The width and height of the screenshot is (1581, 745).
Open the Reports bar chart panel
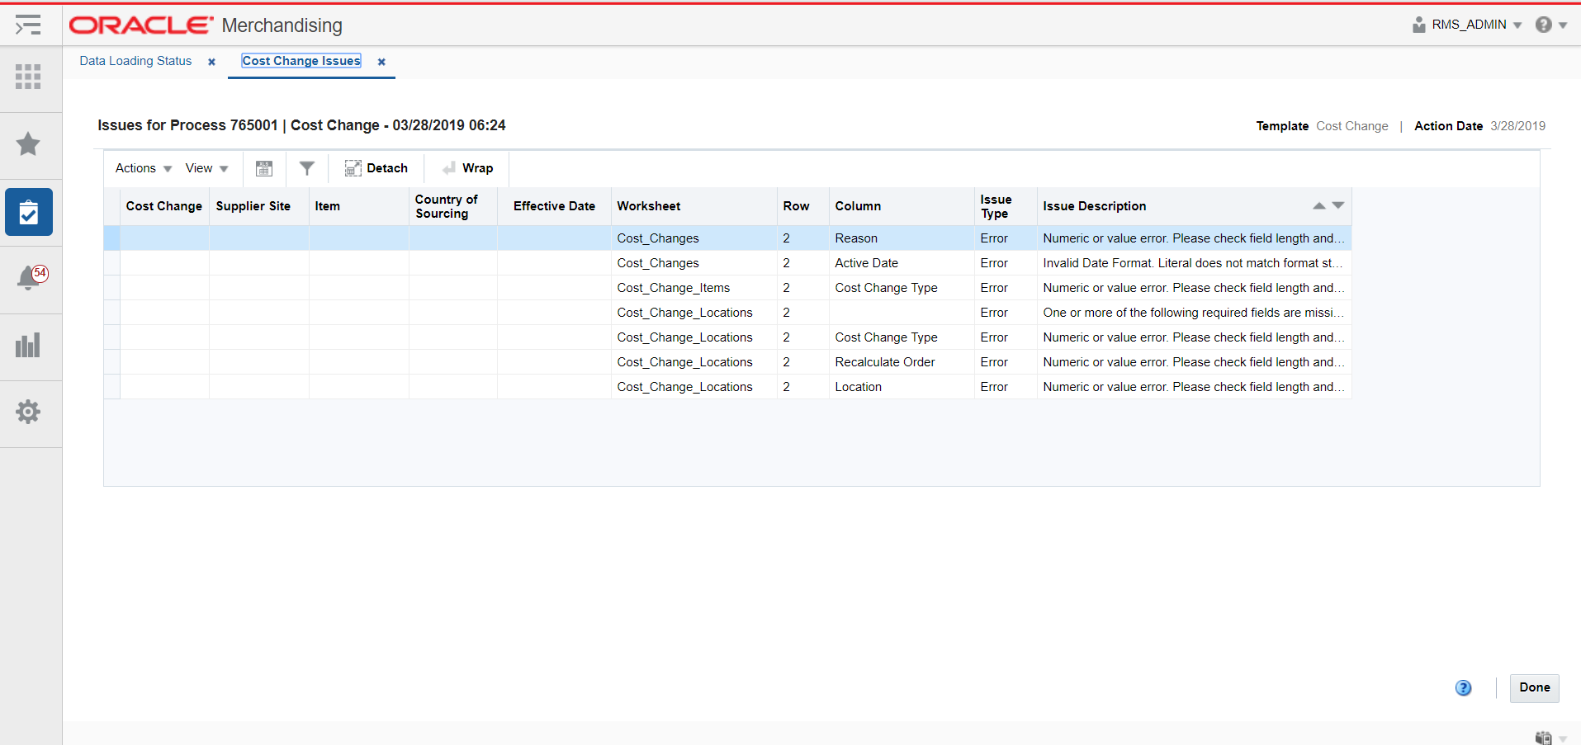(28, 346)
